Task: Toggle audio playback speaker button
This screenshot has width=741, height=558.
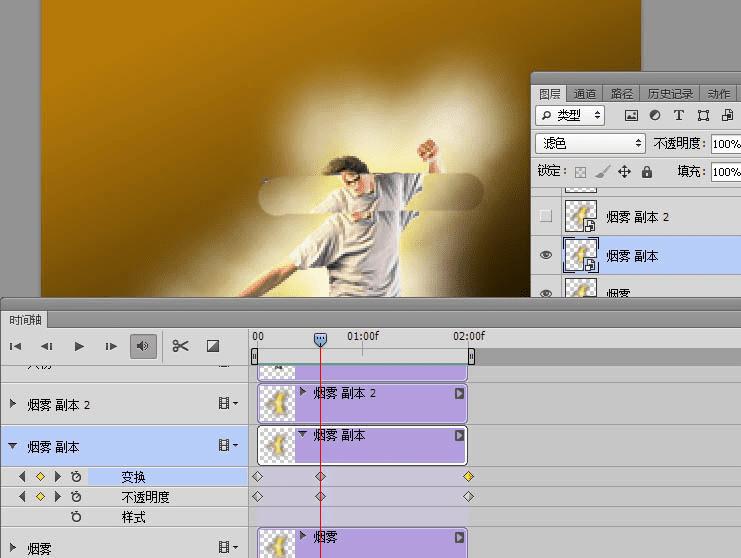Action: [x=143, y=346]
